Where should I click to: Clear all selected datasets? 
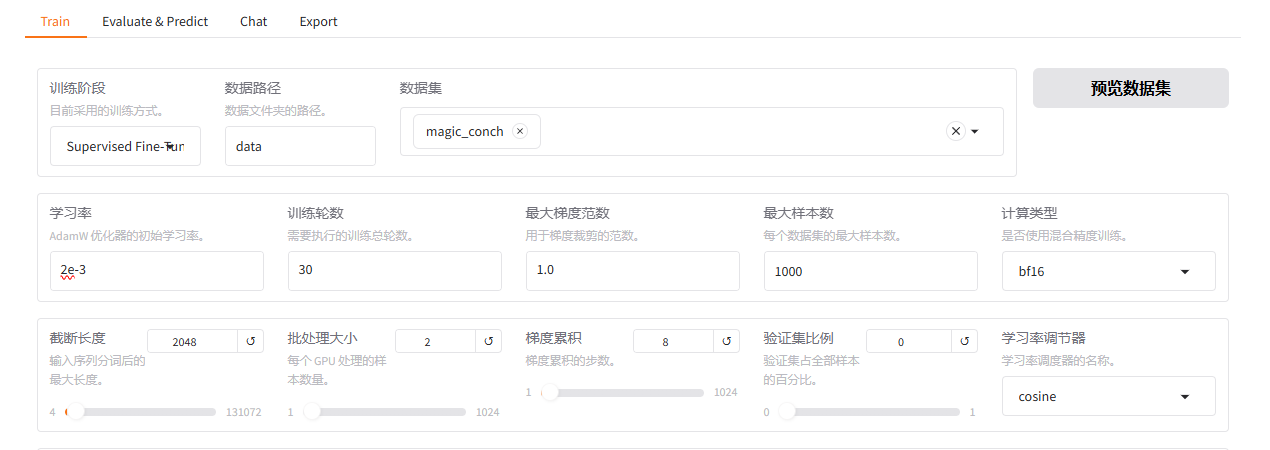pyautogui.click(x=955, y=131)
